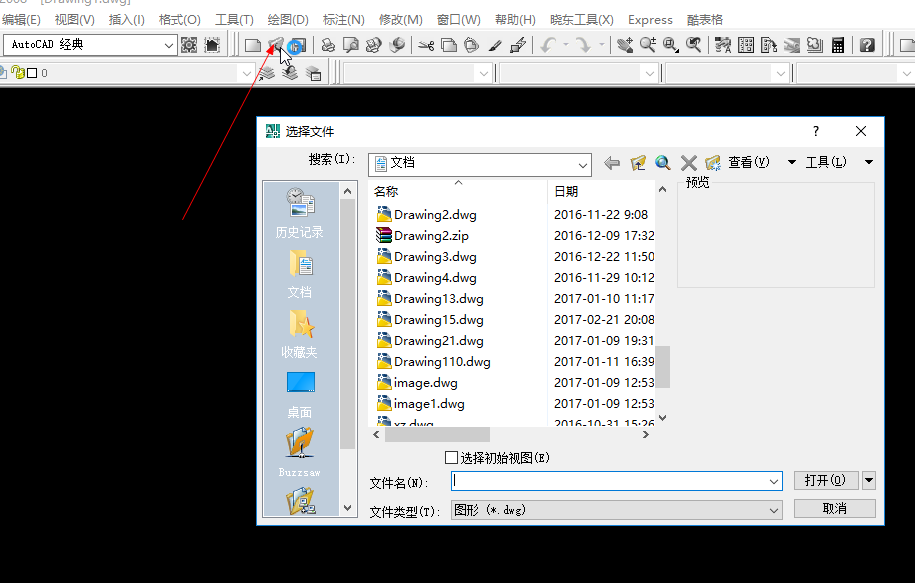Viewport: 915px width, 583px height.
Task: Open the DesignCenter icon
Action: (746, 45)
